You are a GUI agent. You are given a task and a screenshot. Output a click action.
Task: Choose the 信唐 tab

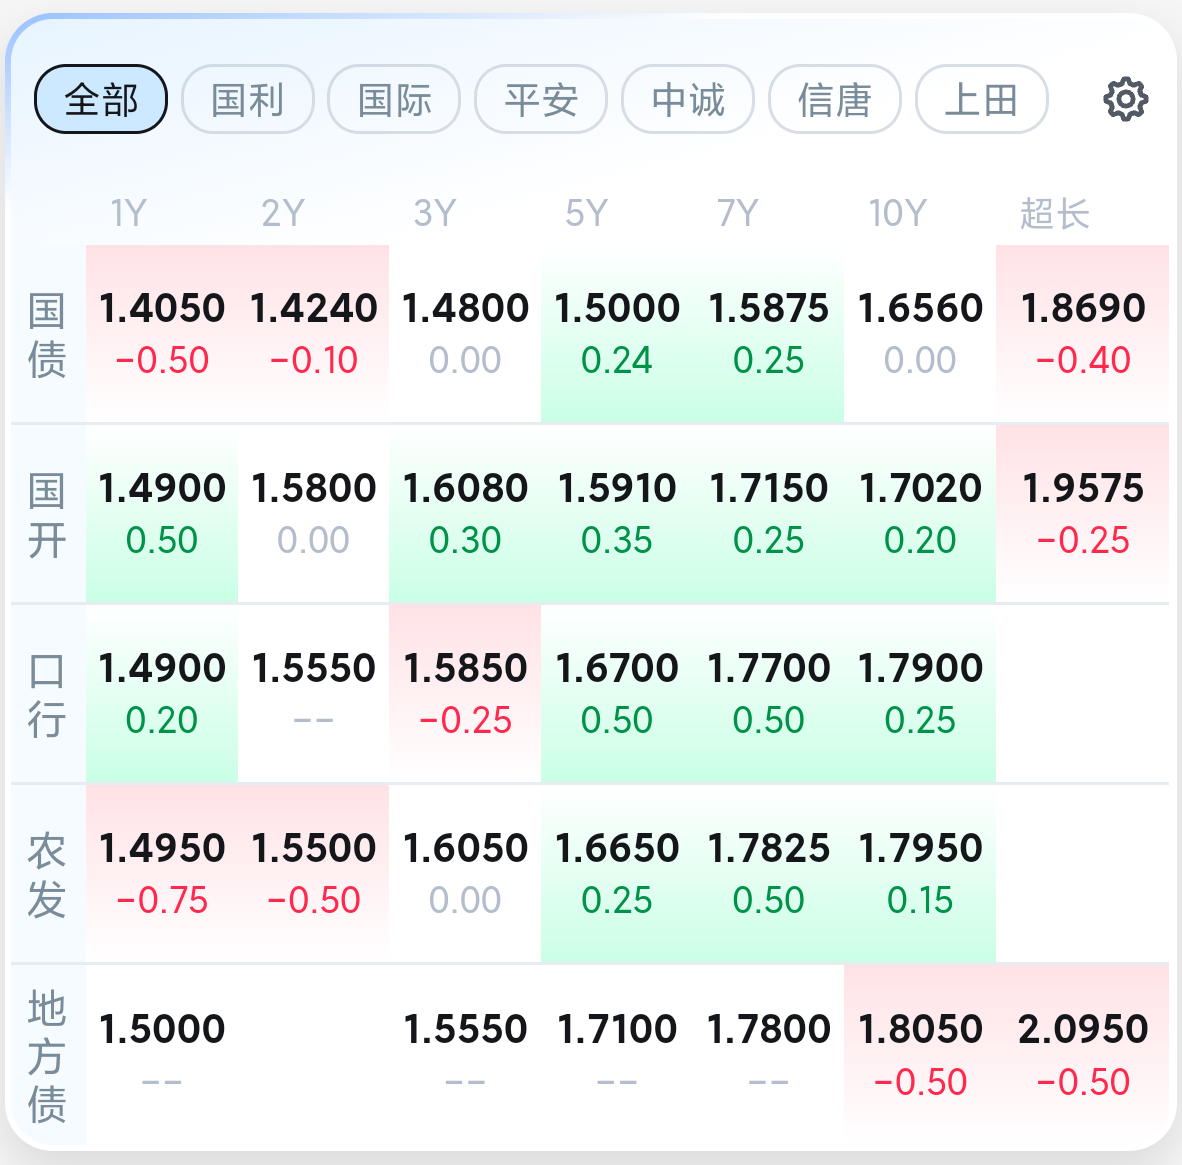click(x=835, y=99)
